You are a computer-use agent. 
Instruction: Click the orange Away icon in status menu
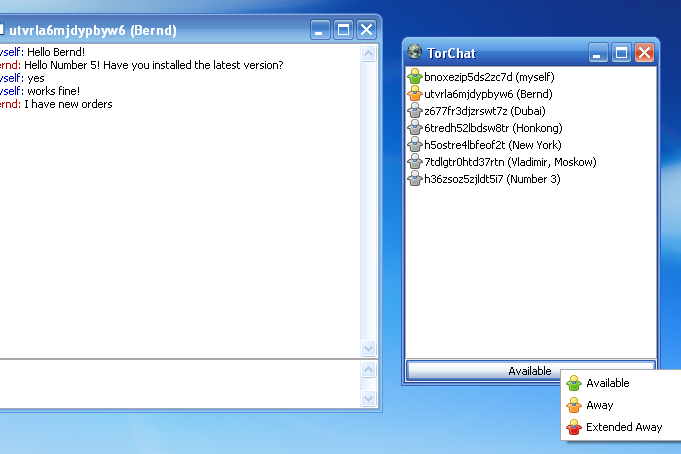574,405
